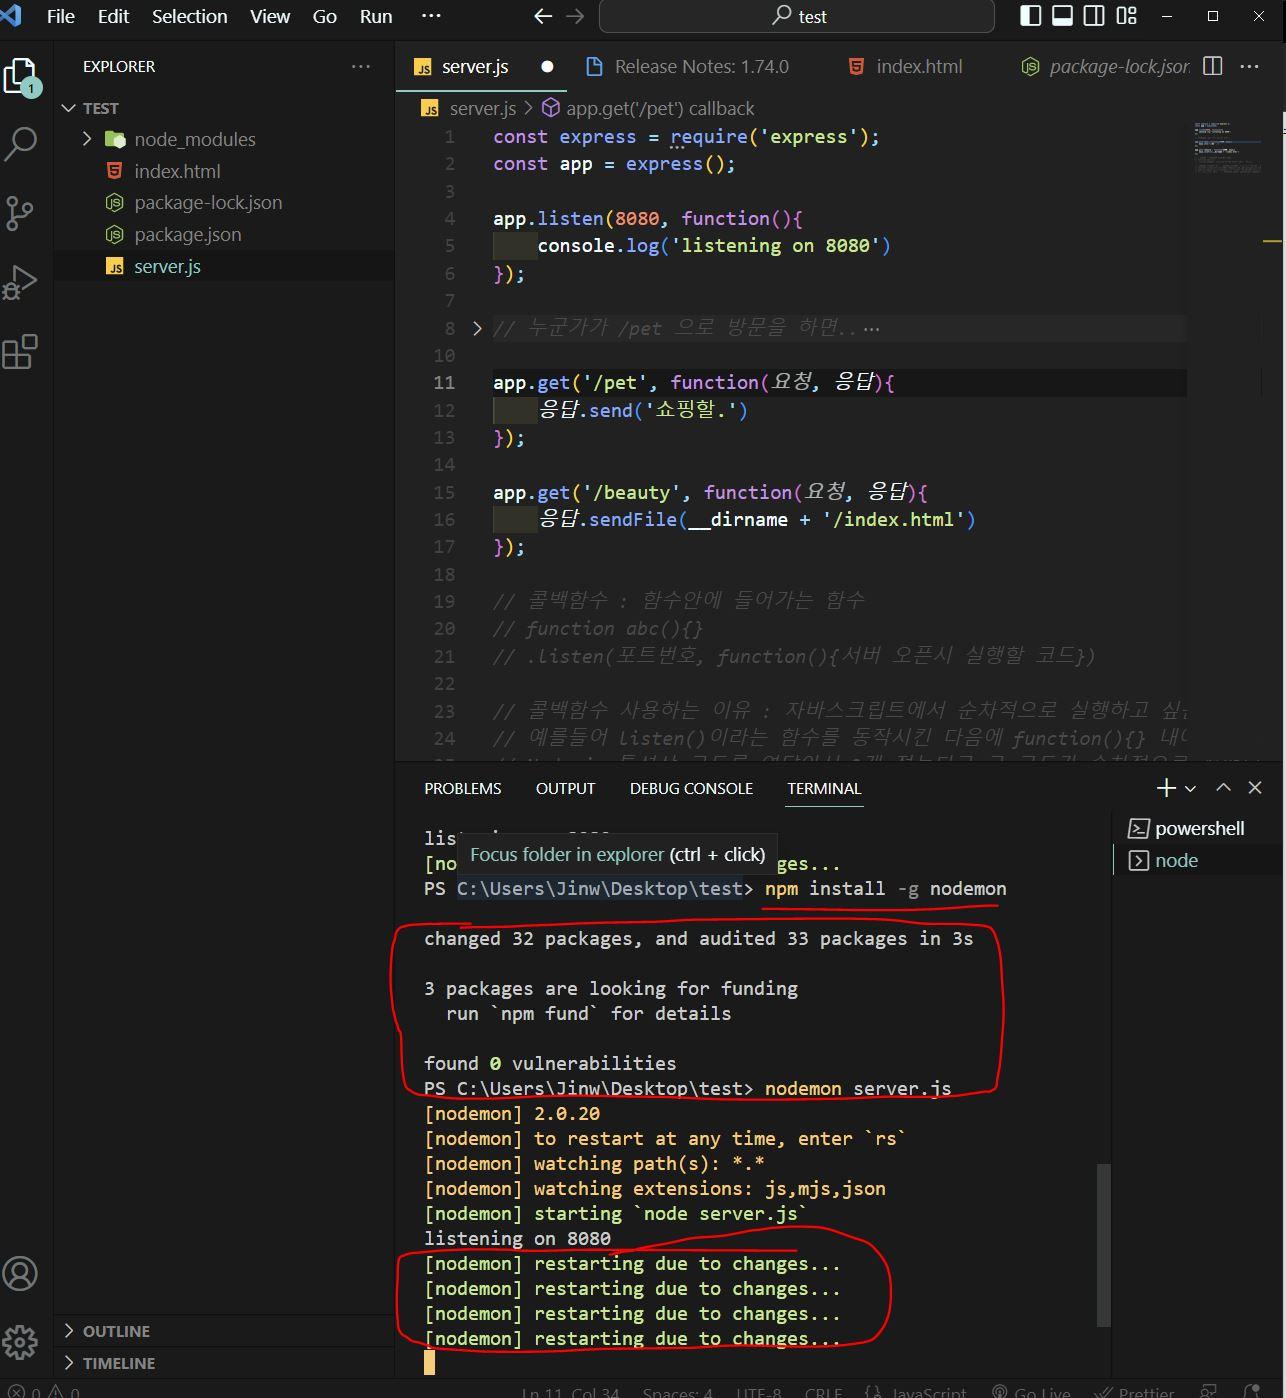This screenshot has height=1398, width=1286.
Task: Click the test command center search box
Action: [x=796, y=16]
